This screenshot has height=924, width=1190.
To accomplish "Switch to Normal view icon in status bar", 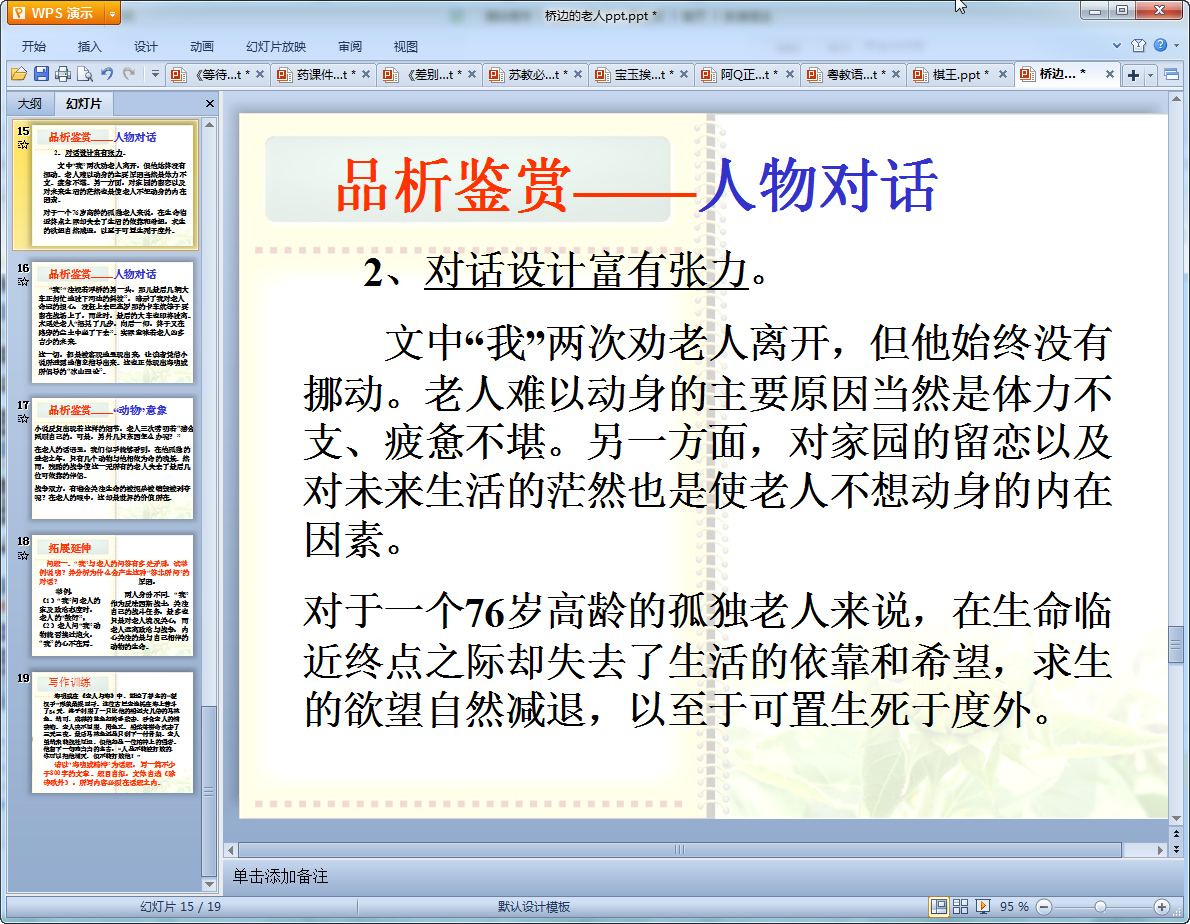I will [x=939, y=907].
